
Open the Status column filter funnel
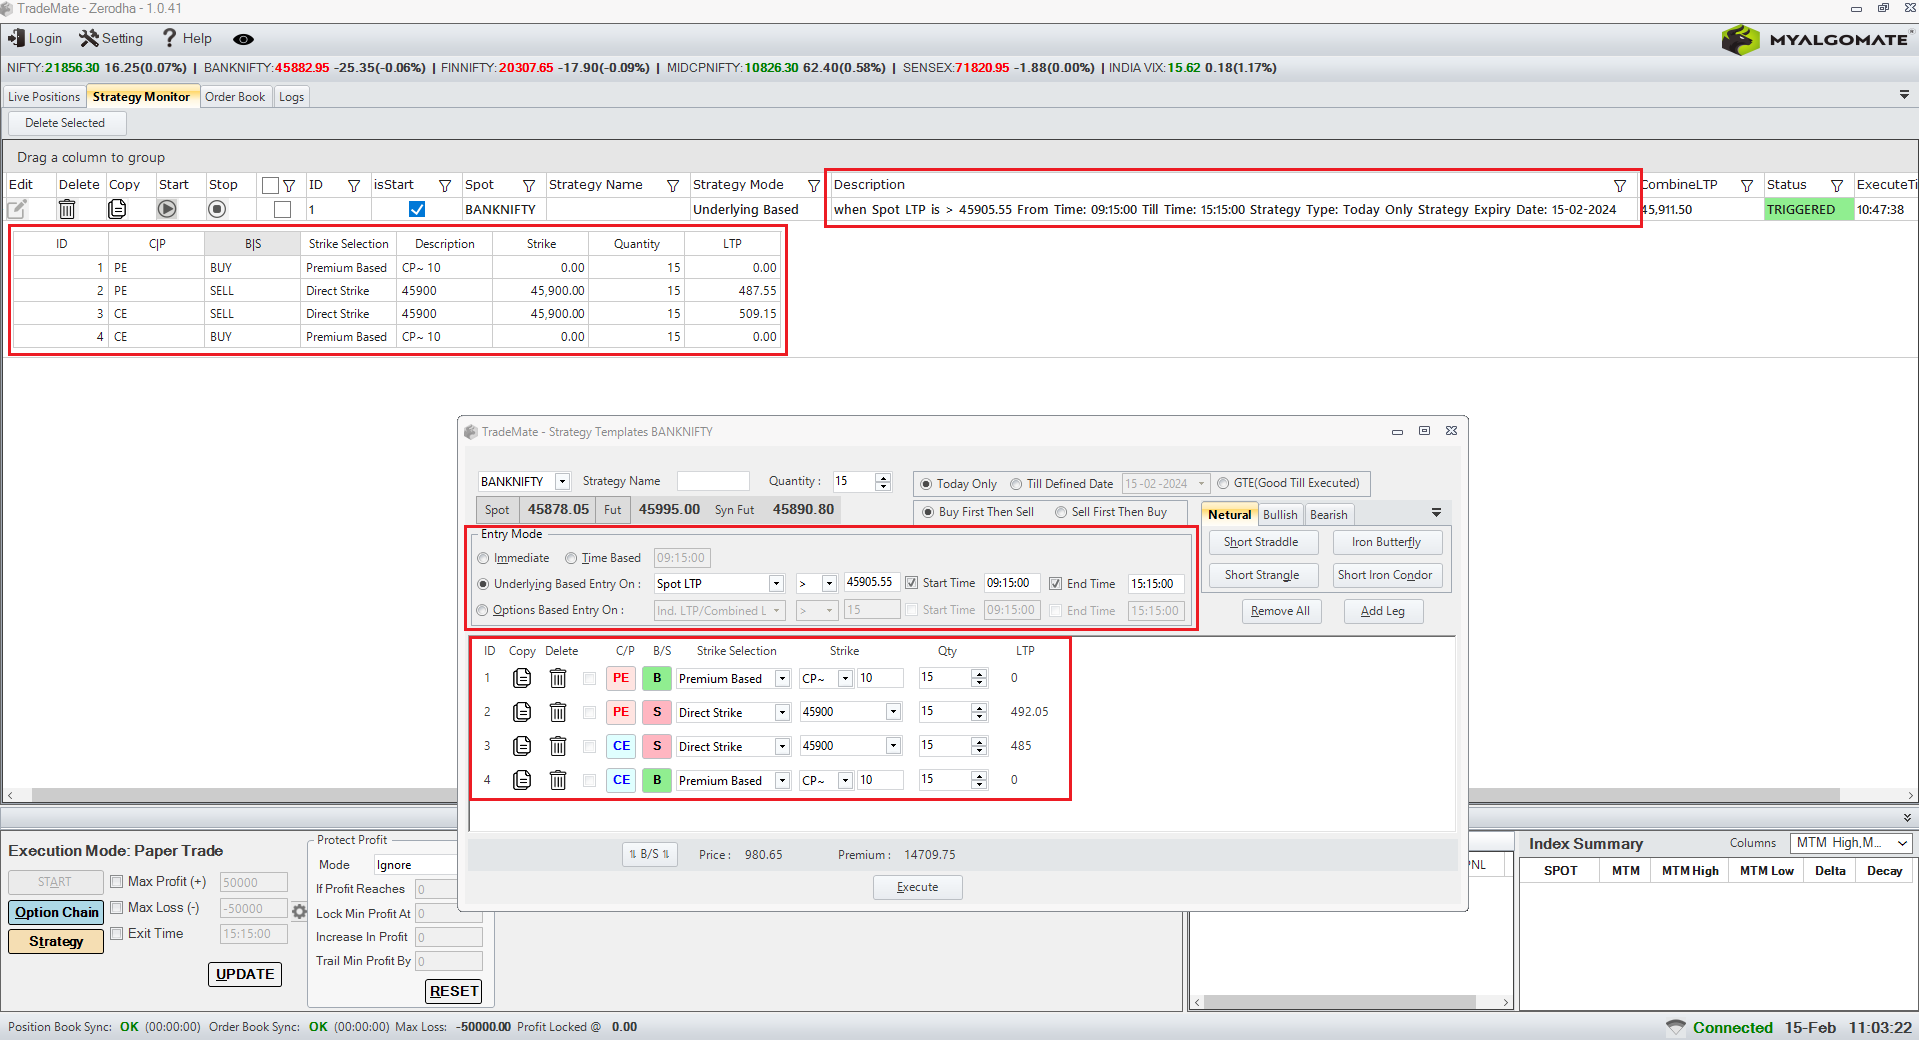click(1837, 185)
